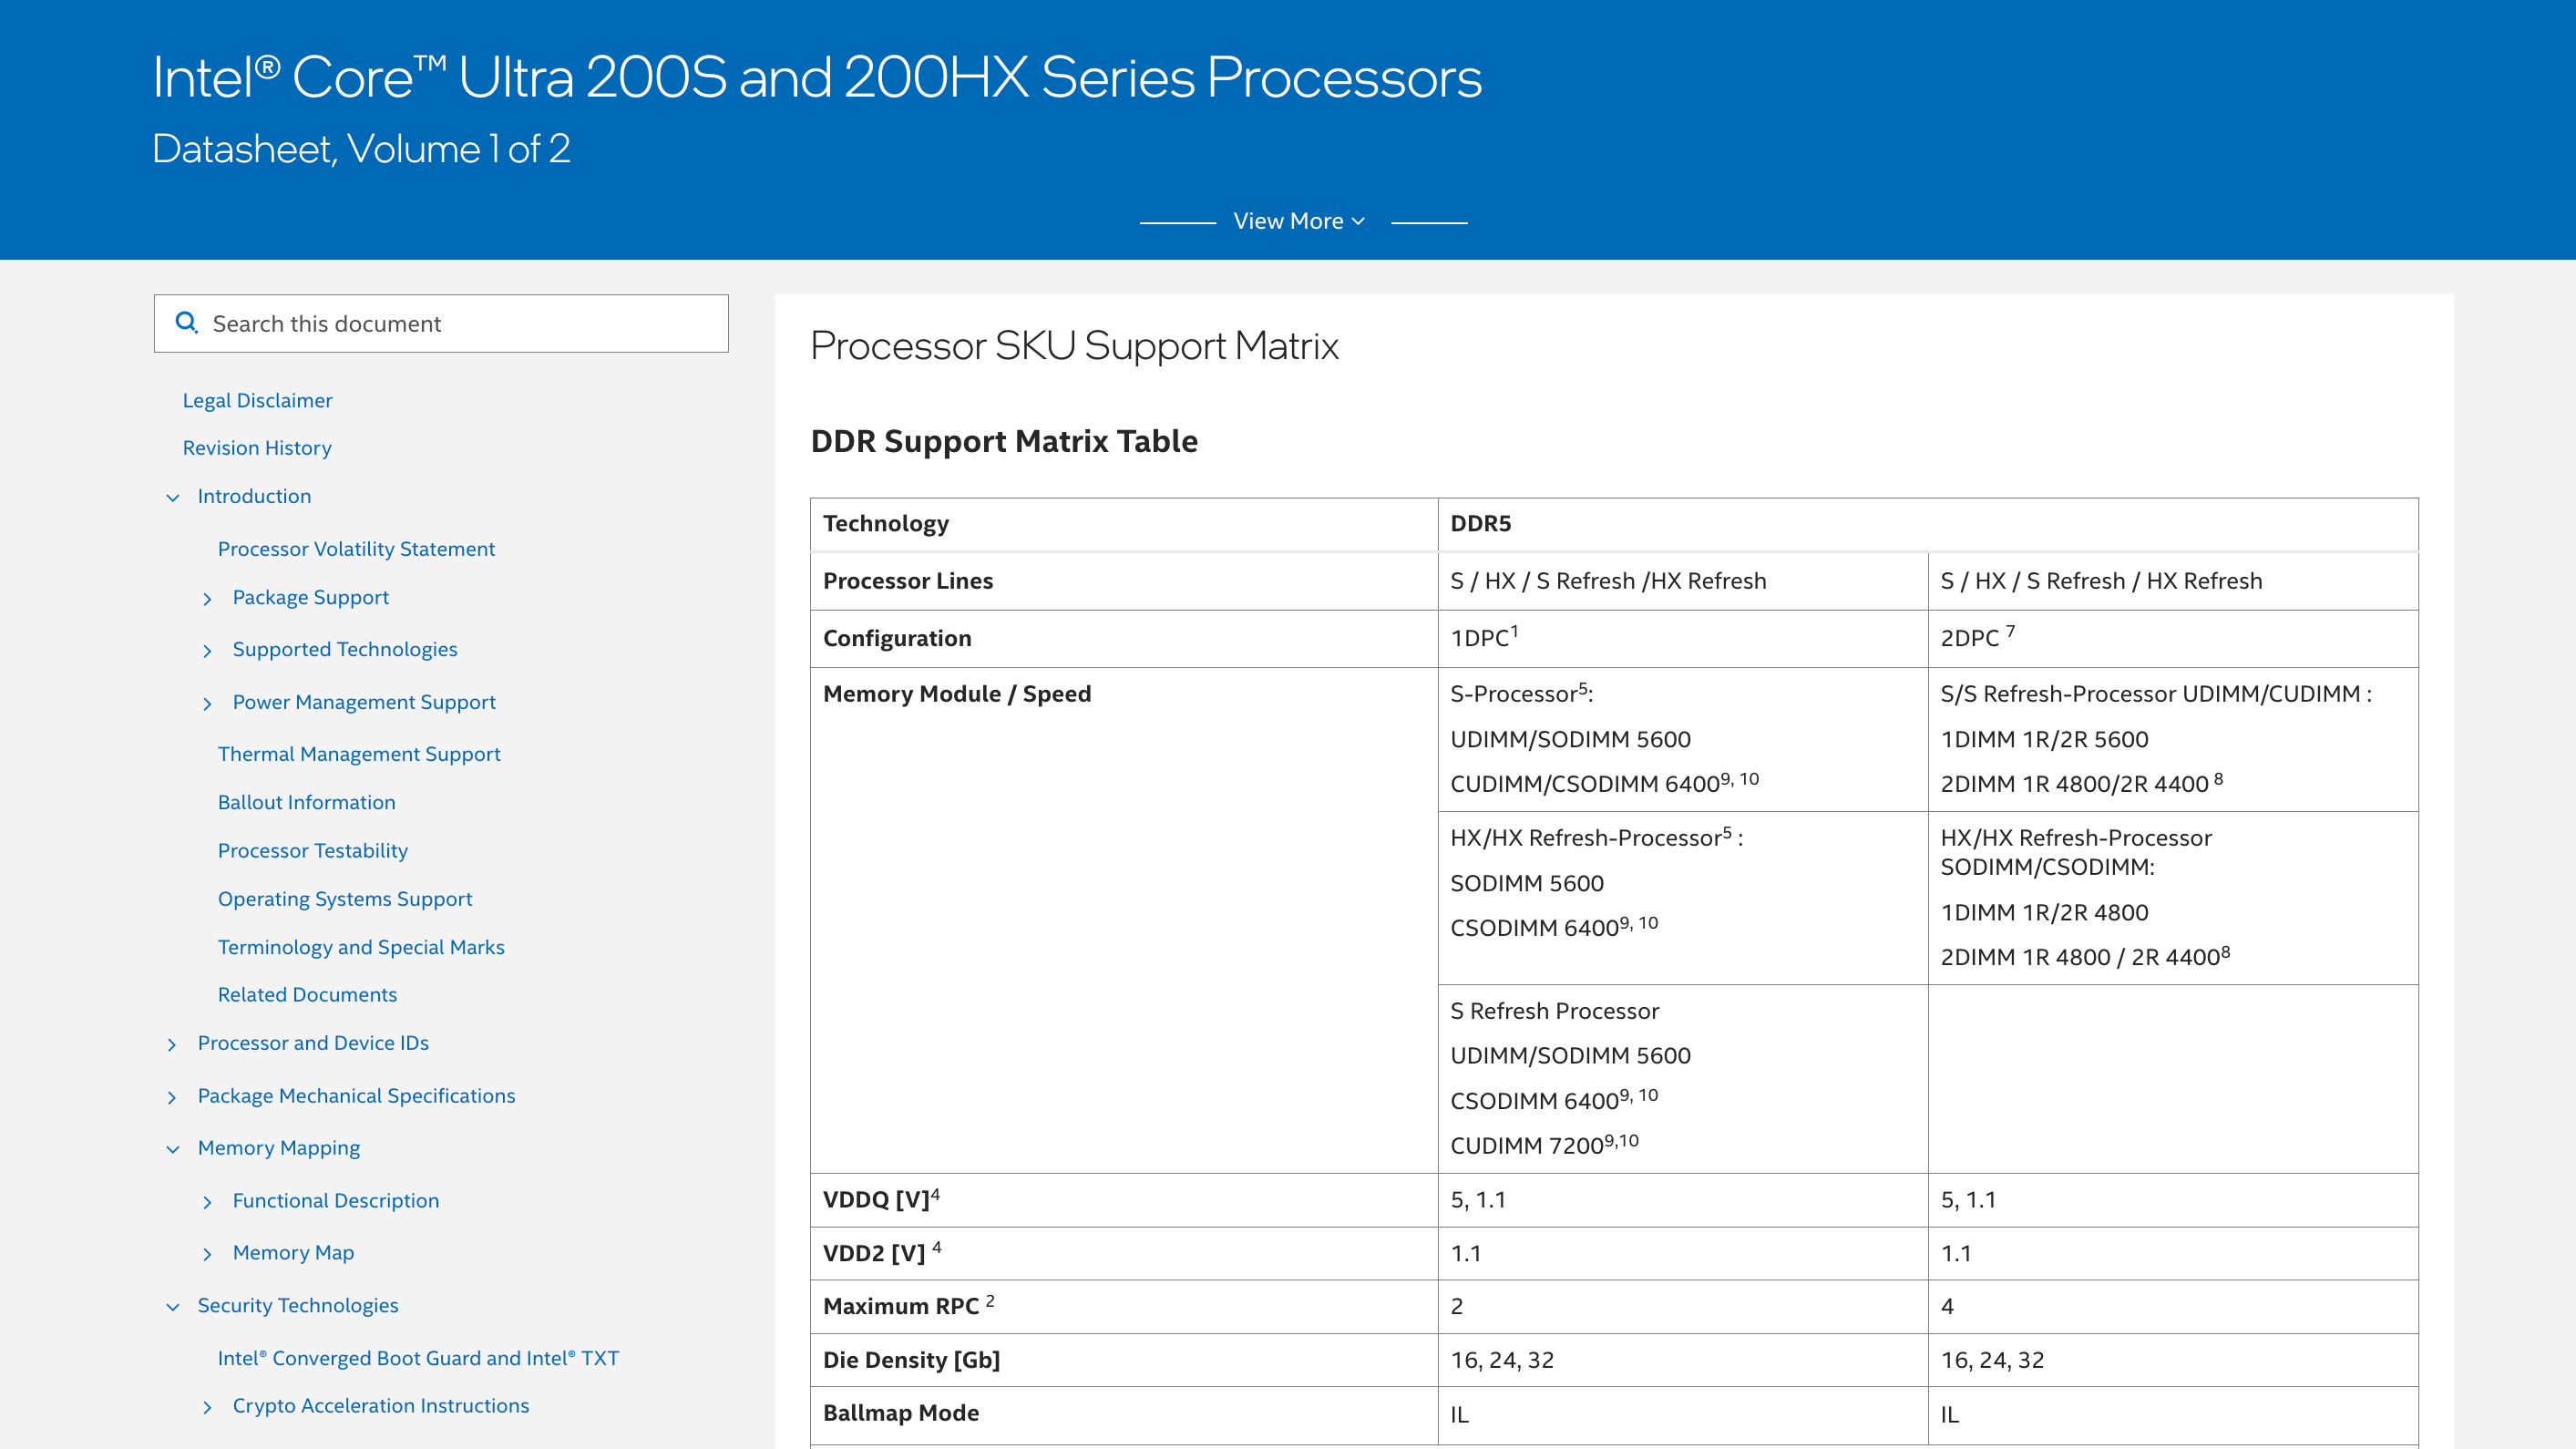The height and width of the screenshot is (1449, 2576).
Task: Expand the Processor and Device IDs chevron
Action: click(172, 1045)
